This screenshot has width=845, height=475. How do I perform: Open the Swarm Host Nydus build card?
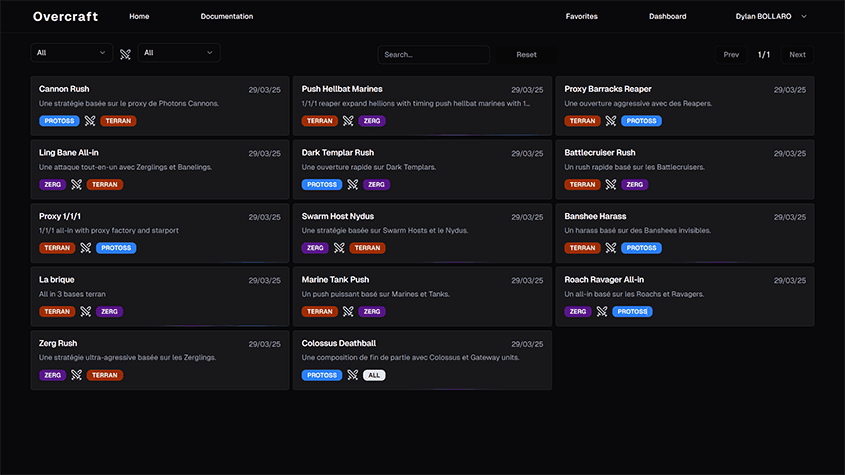[x=422, y=233]
